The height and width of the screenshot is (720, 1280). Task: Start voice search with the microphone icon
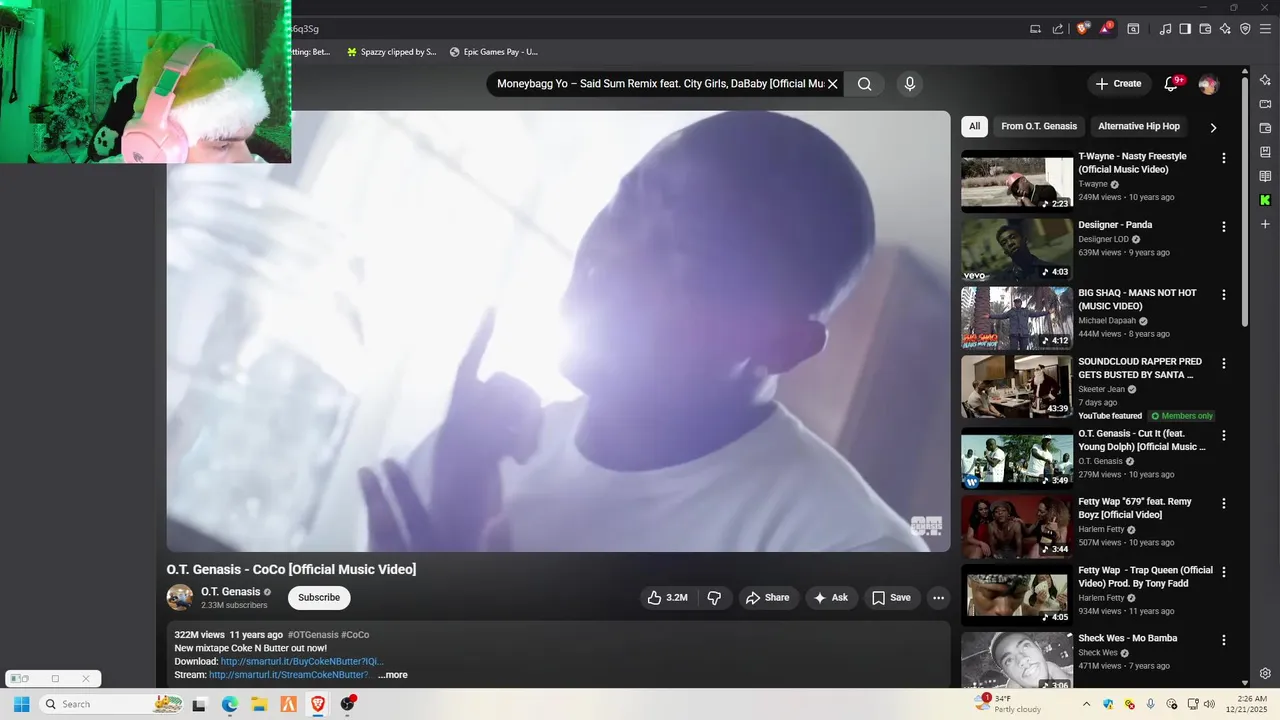[910, 84]
